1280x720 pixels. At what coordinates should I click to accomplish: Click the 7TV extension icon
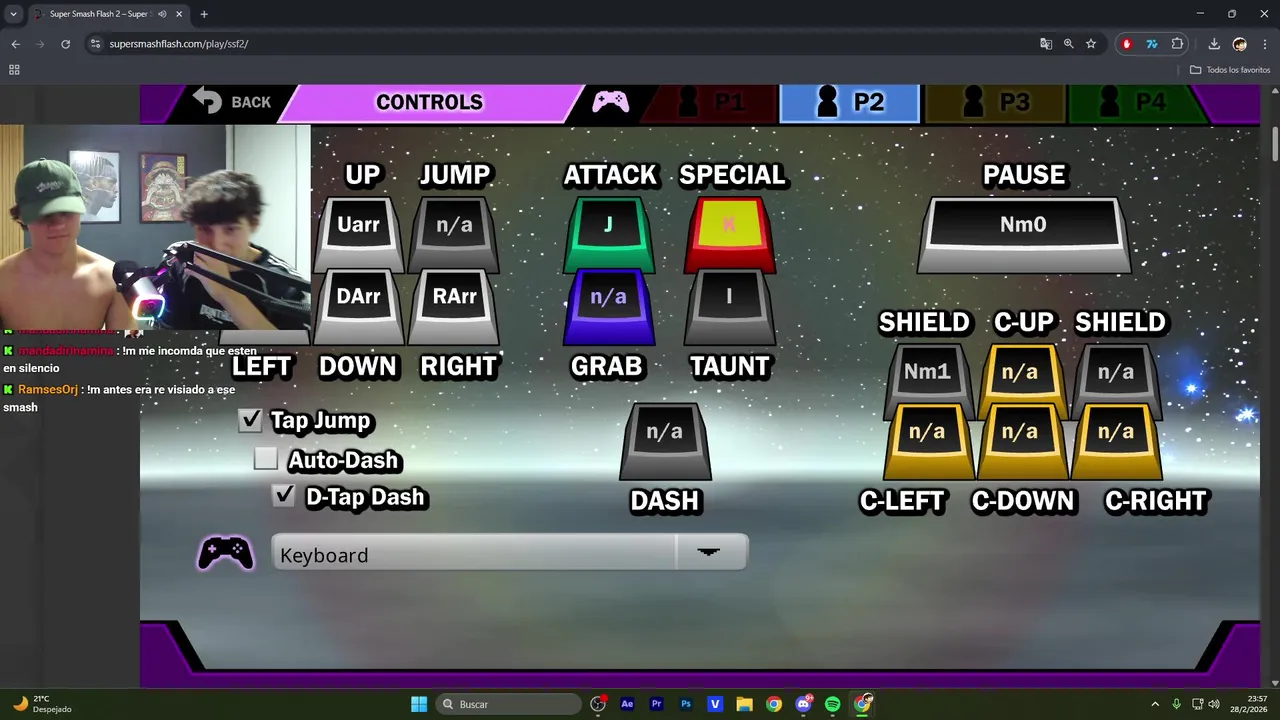(x=1152, y=44)
